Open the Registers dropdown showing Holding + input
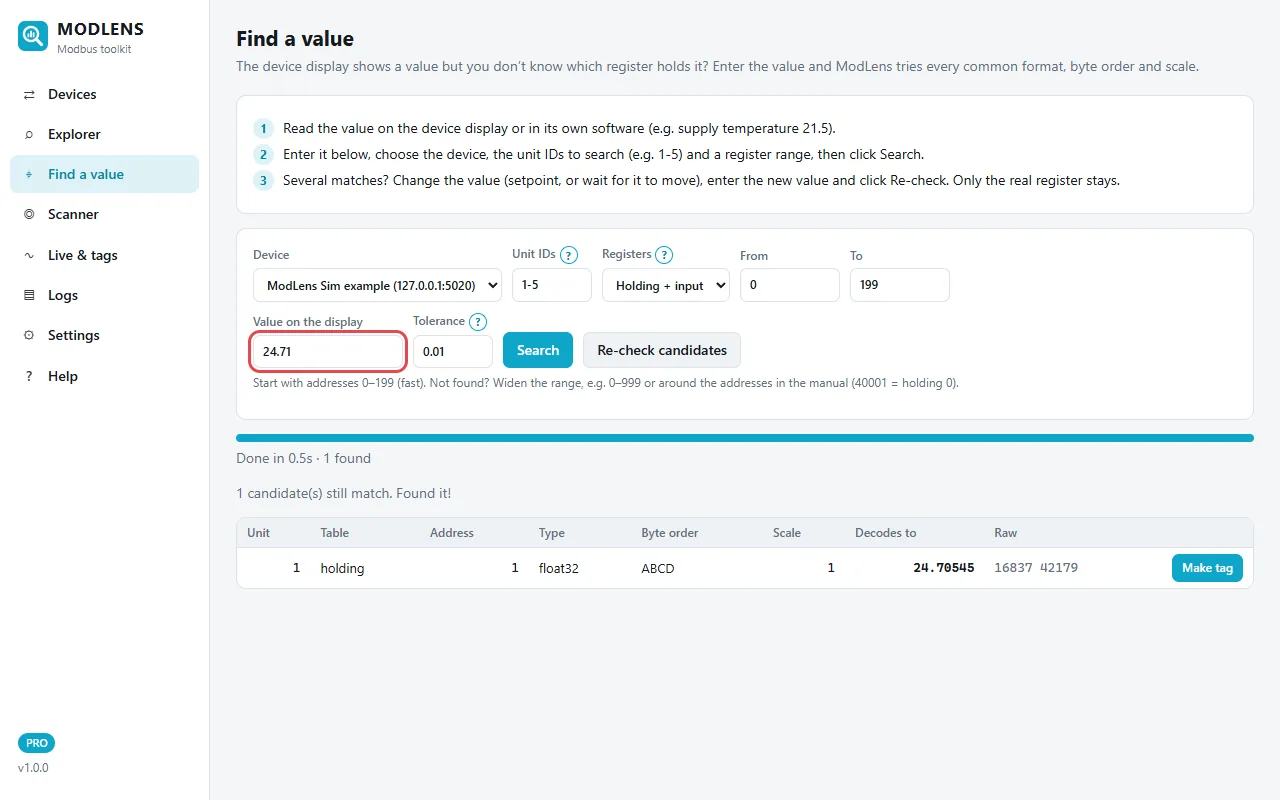This screenshot has width=1280, height=800. [666, 285]
